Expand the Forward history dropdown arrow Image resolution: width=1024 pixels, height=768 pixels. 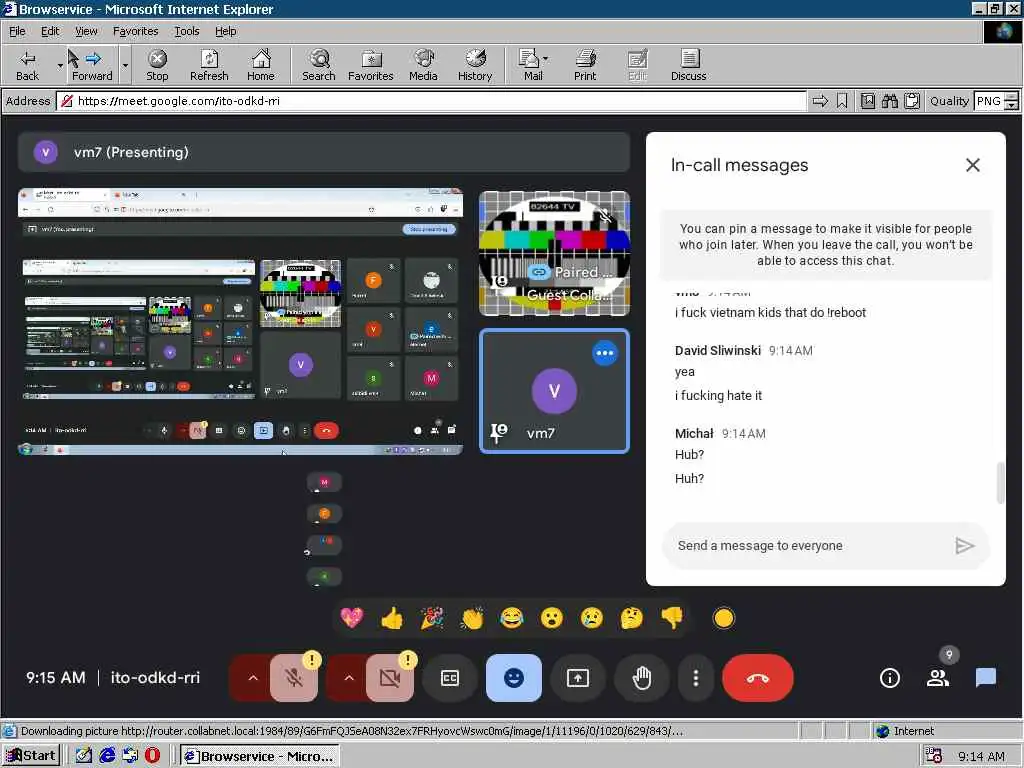[x=125, y=65]
